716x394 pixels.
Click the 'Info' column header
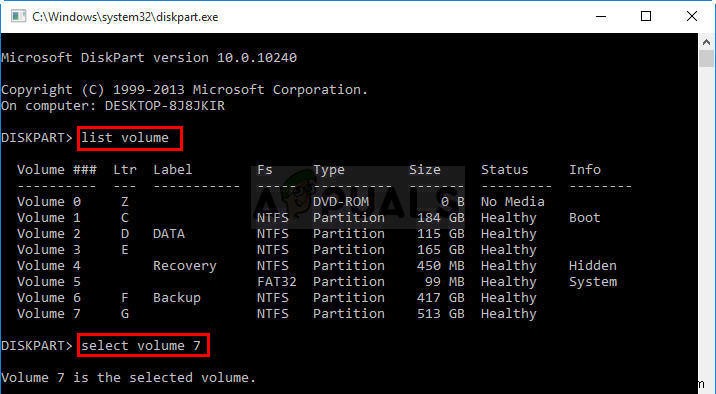tap(585, 170)
